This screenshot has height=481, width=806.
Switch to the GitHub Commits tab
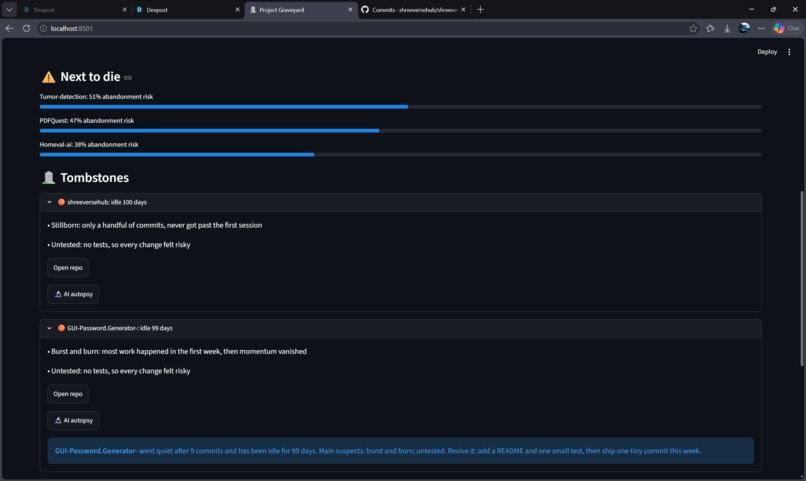(x=413, y=9)
